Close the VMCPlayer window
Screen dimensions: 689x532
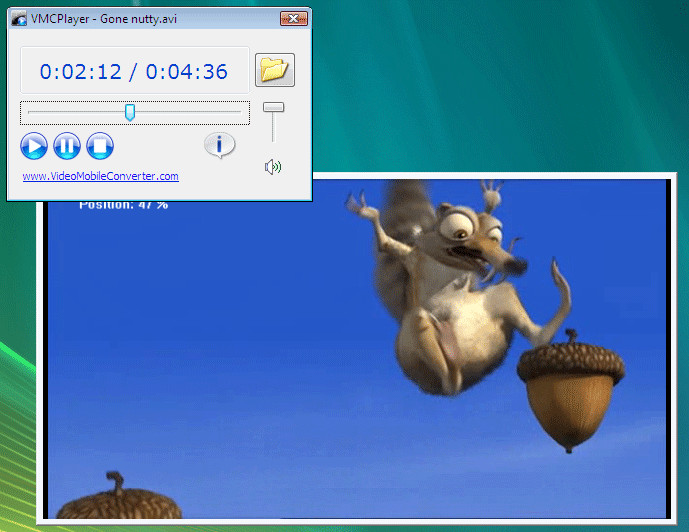pos(294,18)
